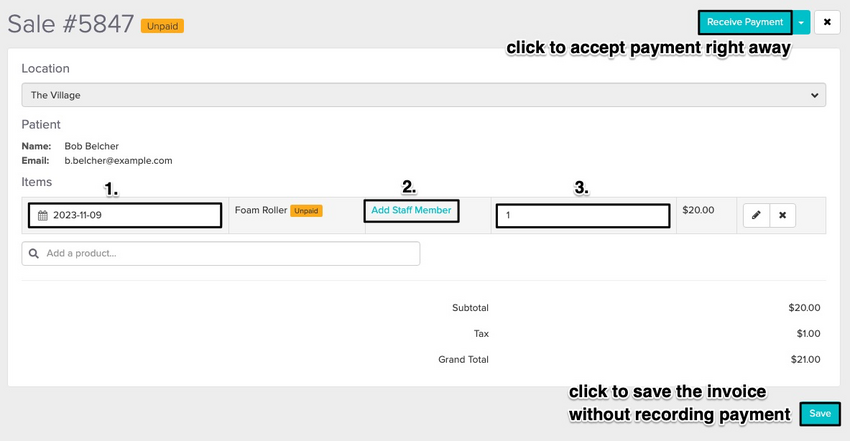The width and height of the screenshot is (850, 441).
Task: Click the calendar icon in the date field
Action: tap(43, 215)
